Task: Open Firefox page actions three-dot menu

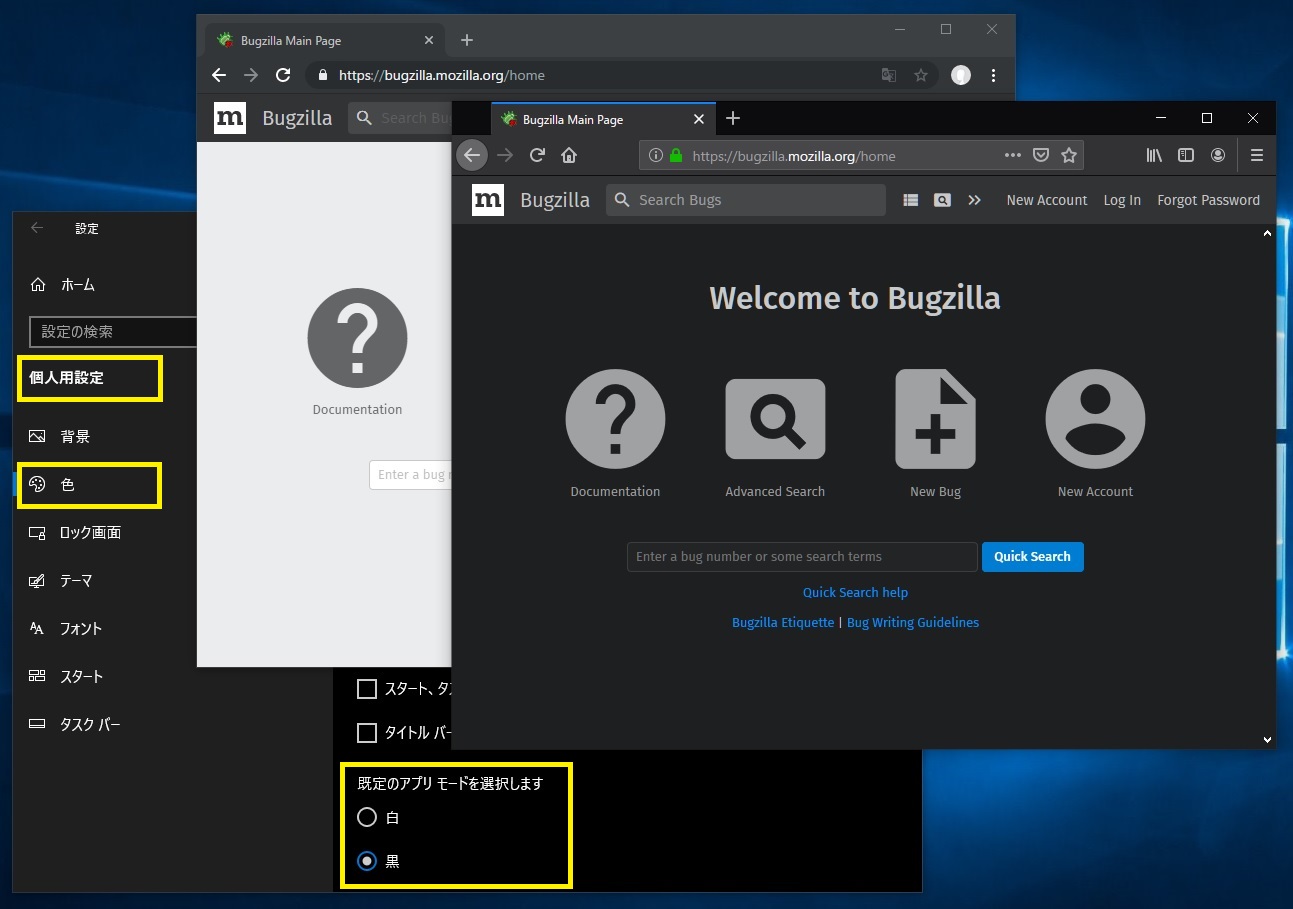Action: tap(1012, 155)
